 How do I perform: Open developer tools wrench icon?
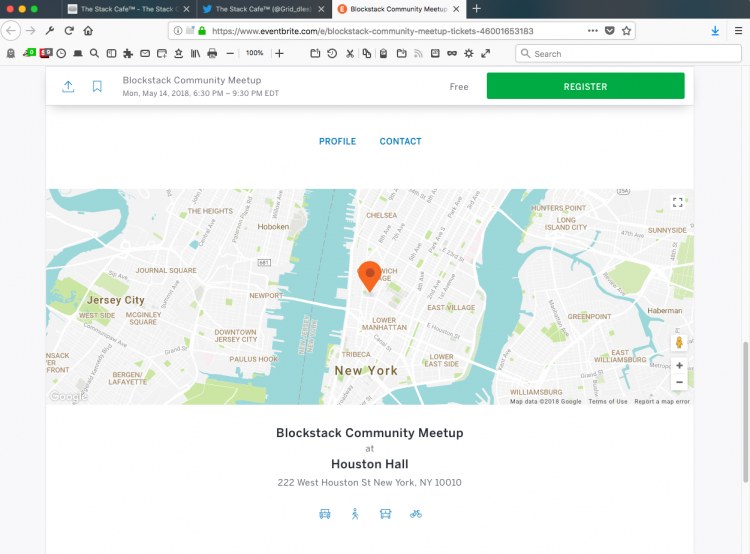[50, 31]
